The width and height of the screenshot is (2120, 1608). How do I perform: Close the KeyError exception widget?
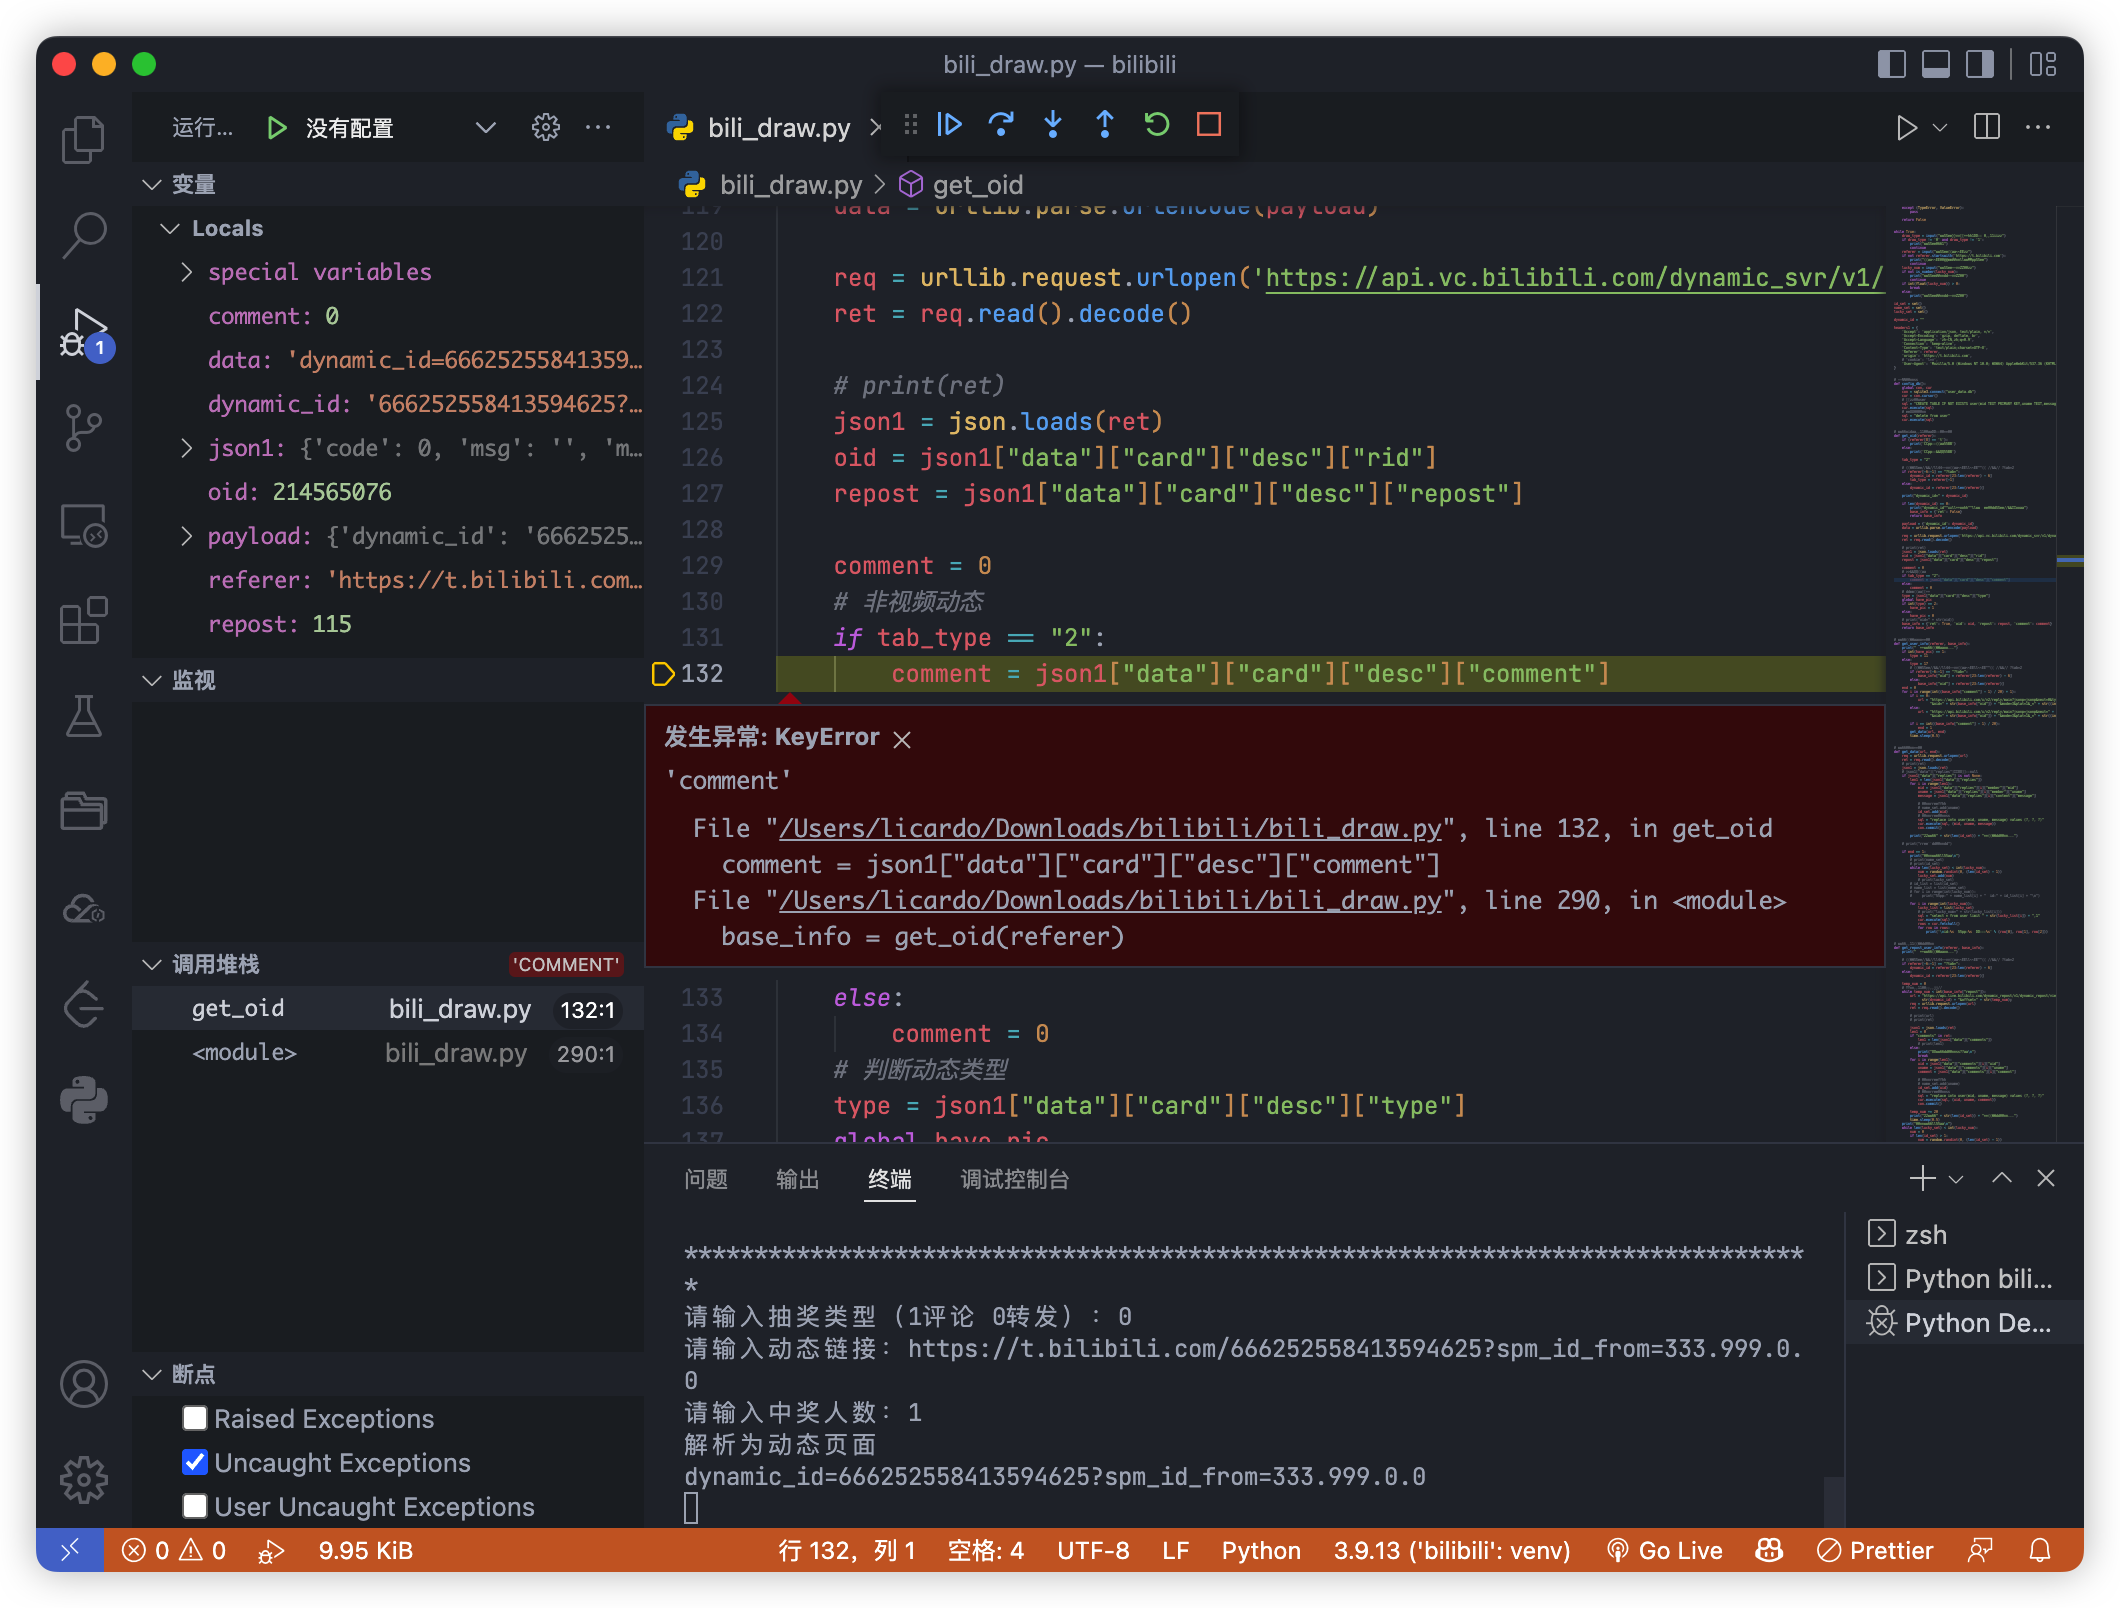pos(902,739)
